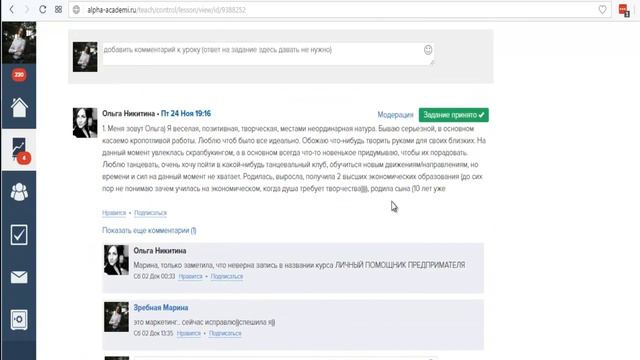640x360 pixels.
Task: Subscribe under Зребная Марина's comment
Action: (x=225, y=333)
